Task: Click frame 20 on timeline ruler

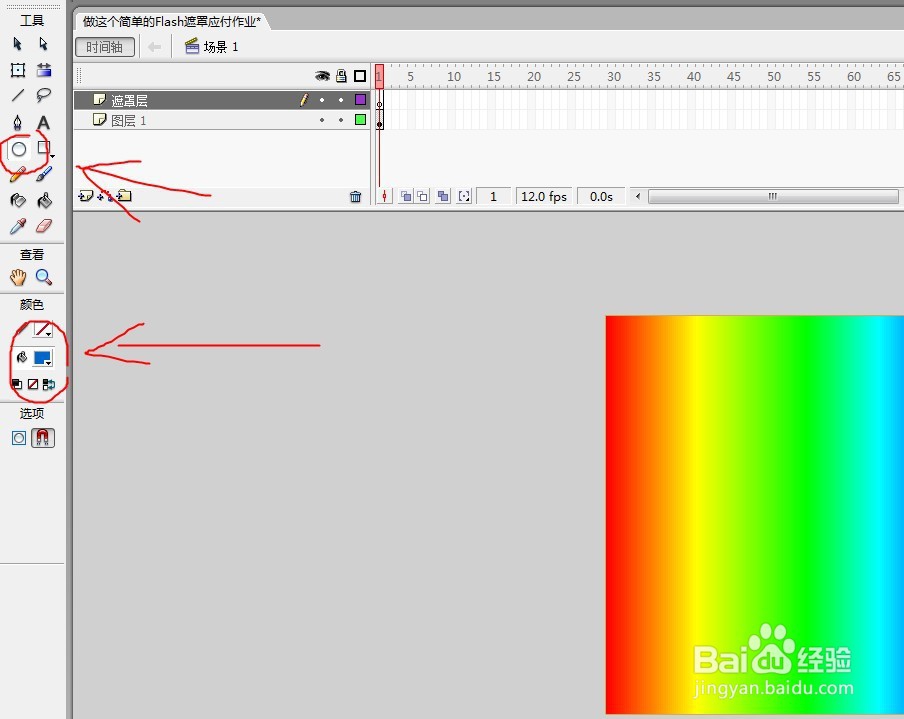Action: click(532, 77)
